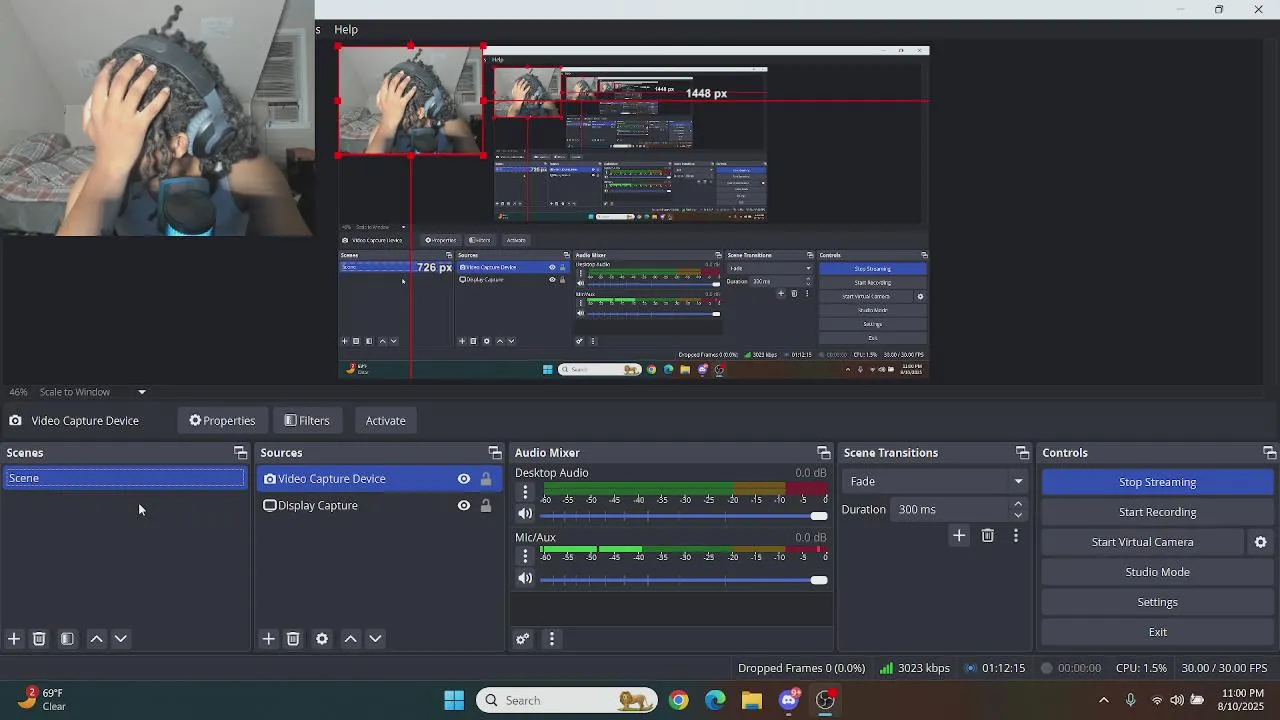Open advanced audio properties gear icon
The height and width of the screenshot is (720, 1280).
tap(522, 639)
